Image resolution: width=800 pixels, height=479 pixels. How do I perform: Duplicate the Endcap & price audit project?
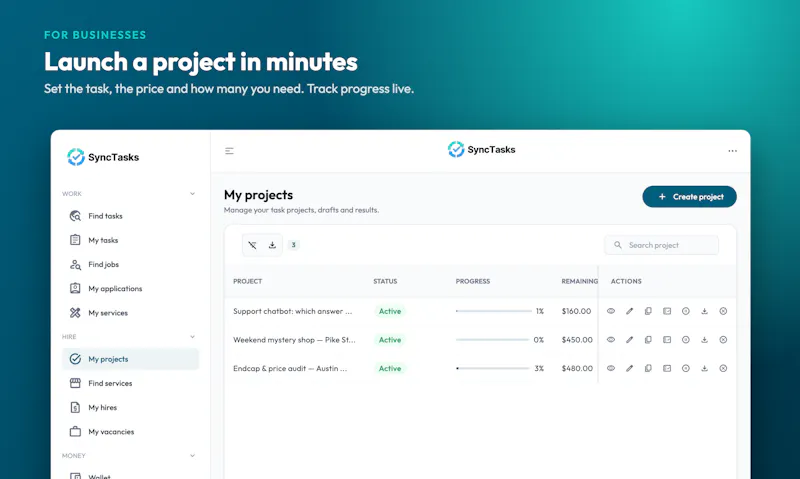pyautogui.click(x=648, y=368)
